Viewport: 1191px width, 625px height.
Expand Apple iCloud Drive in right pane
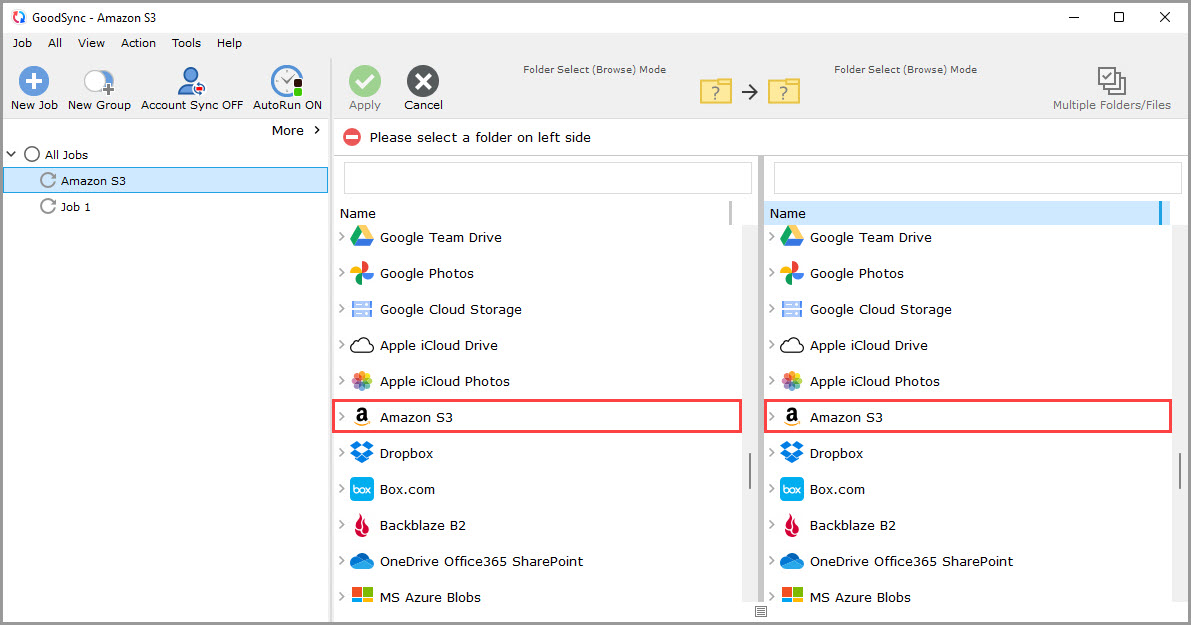(x=772, y=345)
